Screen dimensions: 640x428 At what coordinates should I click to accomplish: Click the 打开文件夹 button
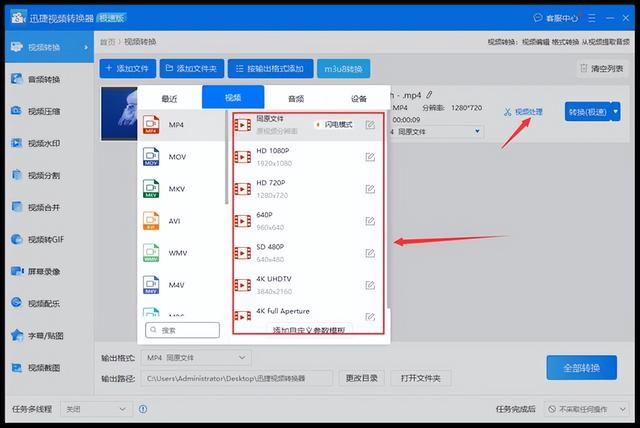421,378
